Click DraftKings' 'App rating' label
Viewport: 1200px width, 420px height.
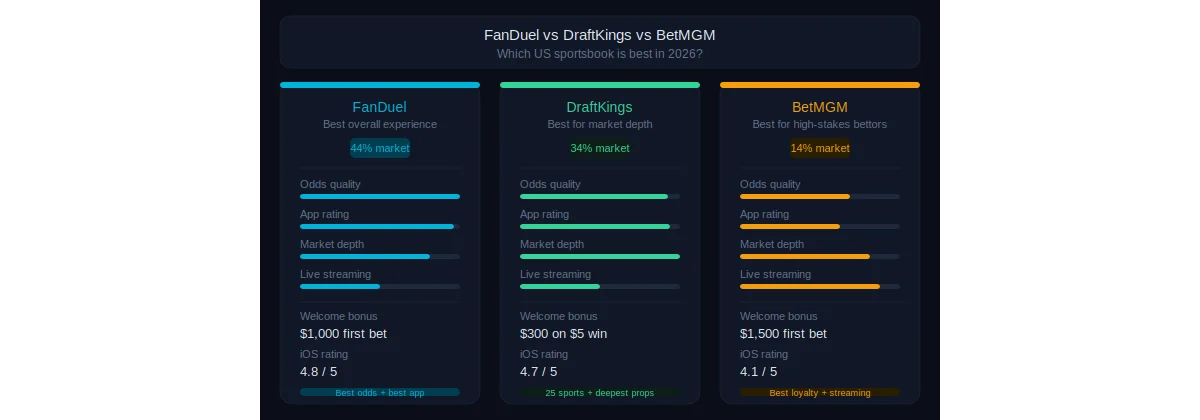[544, 214]
